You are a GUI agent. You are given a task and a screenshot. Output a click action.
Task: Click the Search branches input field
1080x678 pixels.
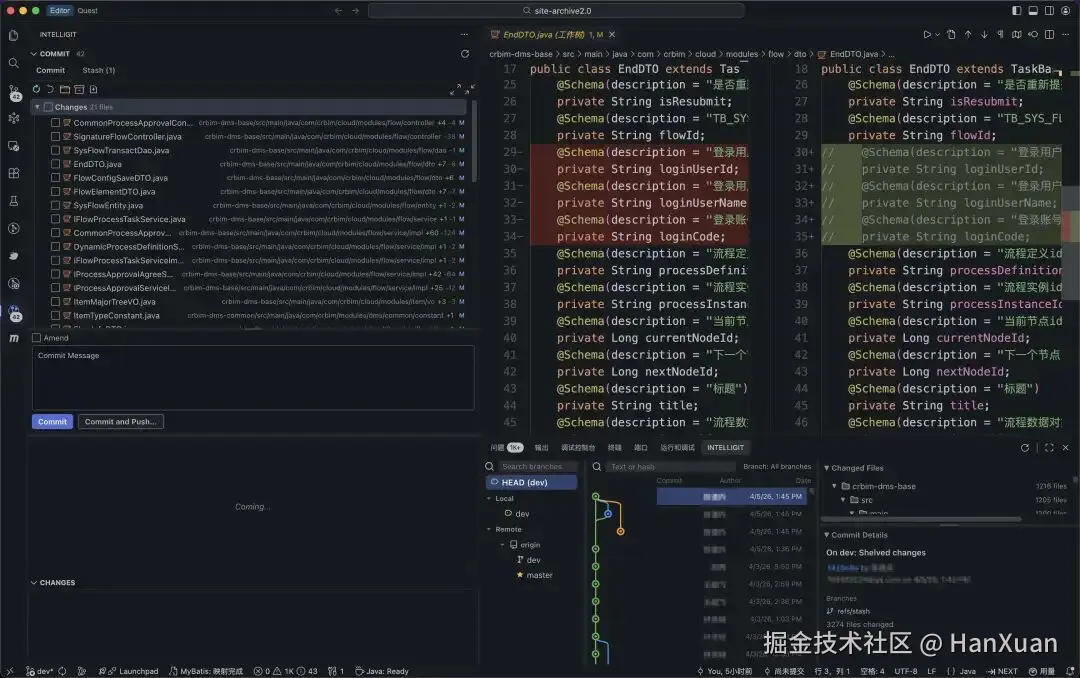click(x=539, y=466)
